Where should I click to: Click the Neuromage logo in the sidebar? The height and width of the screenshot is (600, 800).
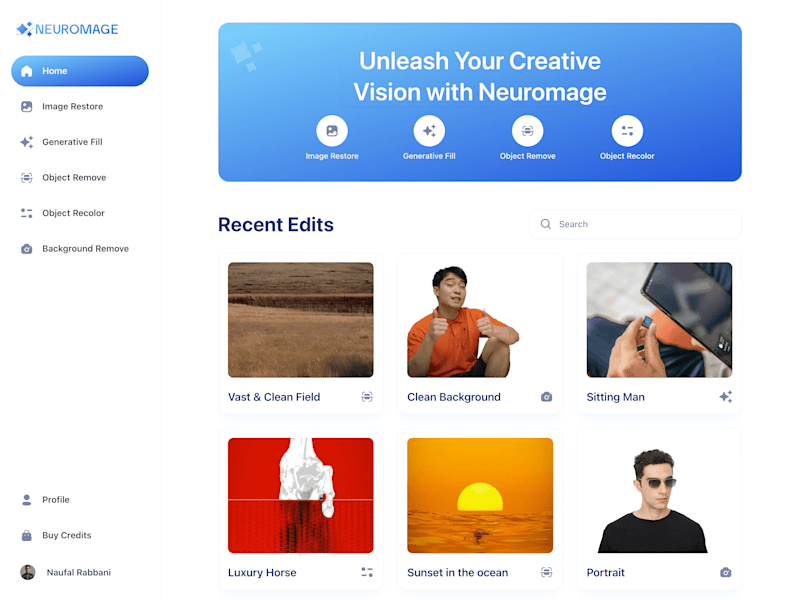pyautogui.click(x=67, y=29)
